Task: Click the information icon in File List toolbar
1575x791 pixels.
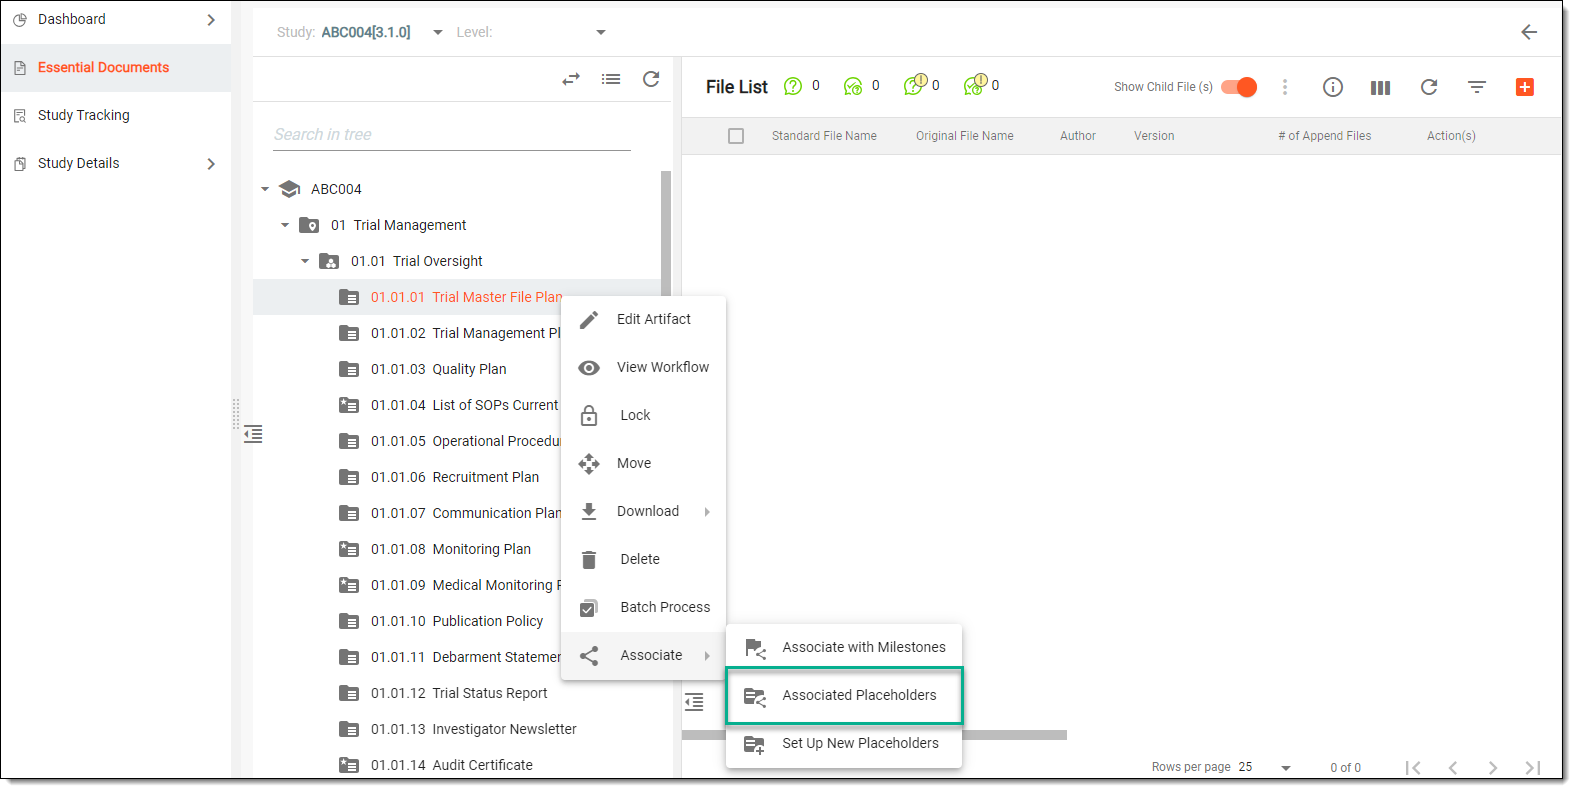Action: coord(1332,87)
